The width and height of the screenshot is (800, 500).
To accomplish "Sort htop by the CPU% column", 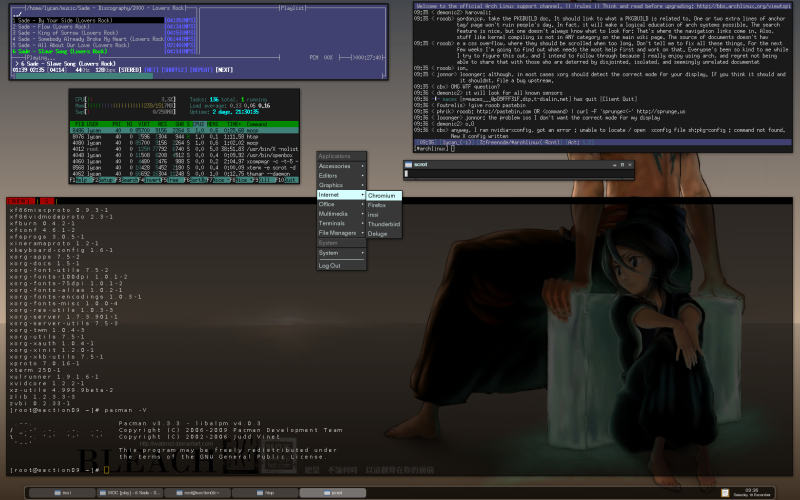I will click(x=198, y=124).
